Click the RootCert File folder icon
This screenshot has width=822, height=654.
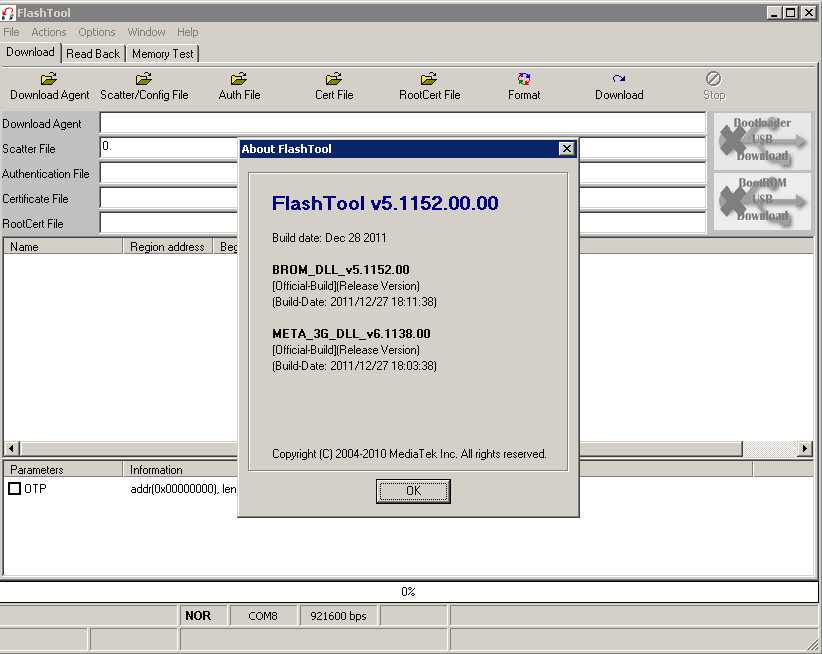pos(429,79)
